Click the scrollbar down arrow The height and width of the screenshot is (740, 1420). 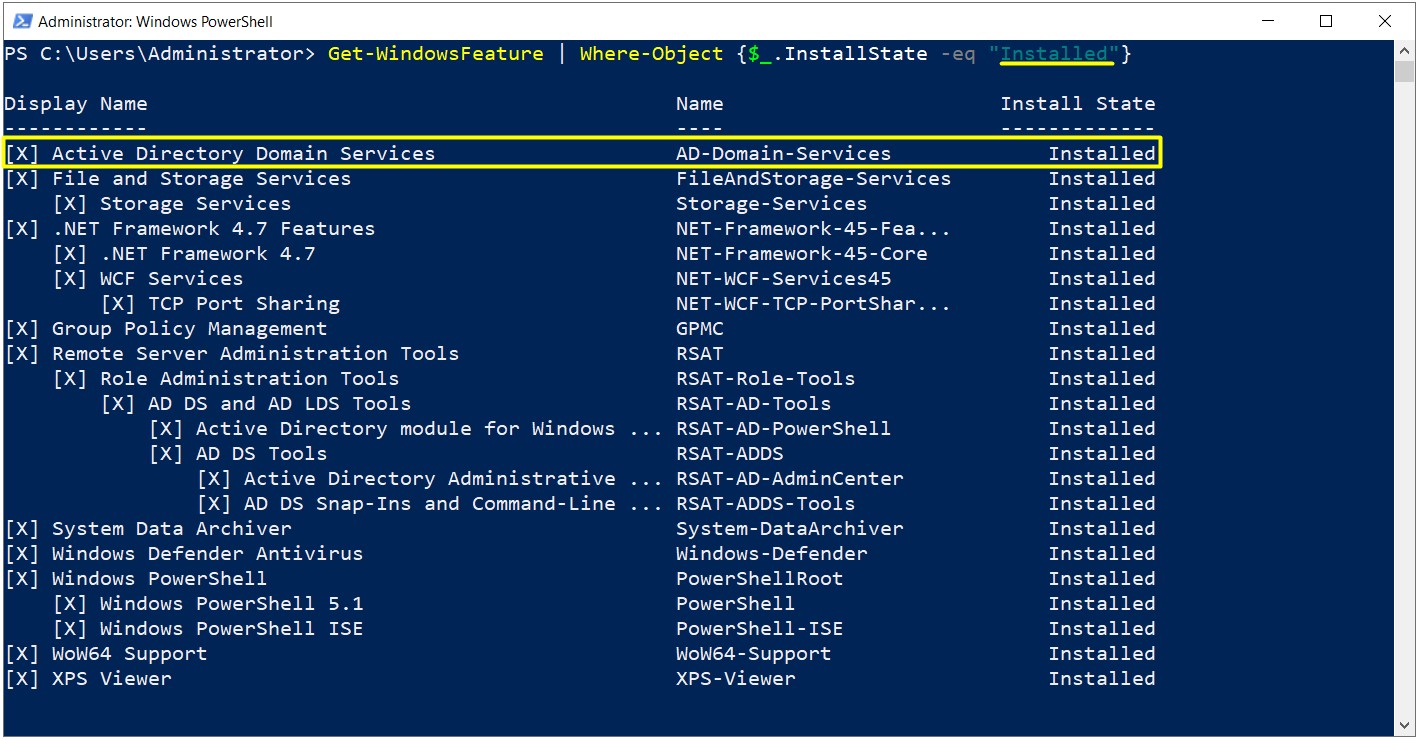click(x=1404, y=726)
